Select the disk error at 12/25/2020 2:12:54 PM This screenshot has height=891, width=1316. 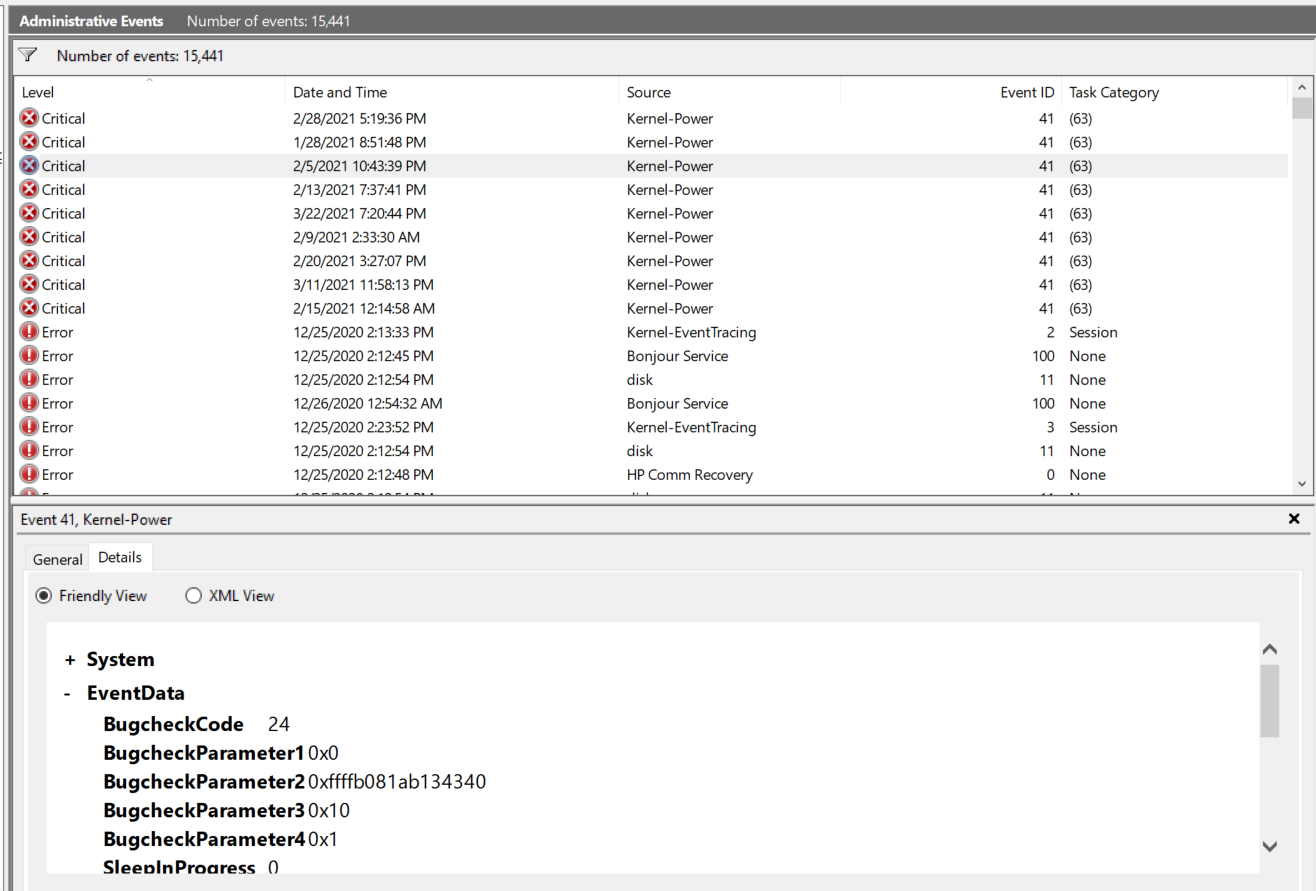pyautogui.click(x=640, y=380)
